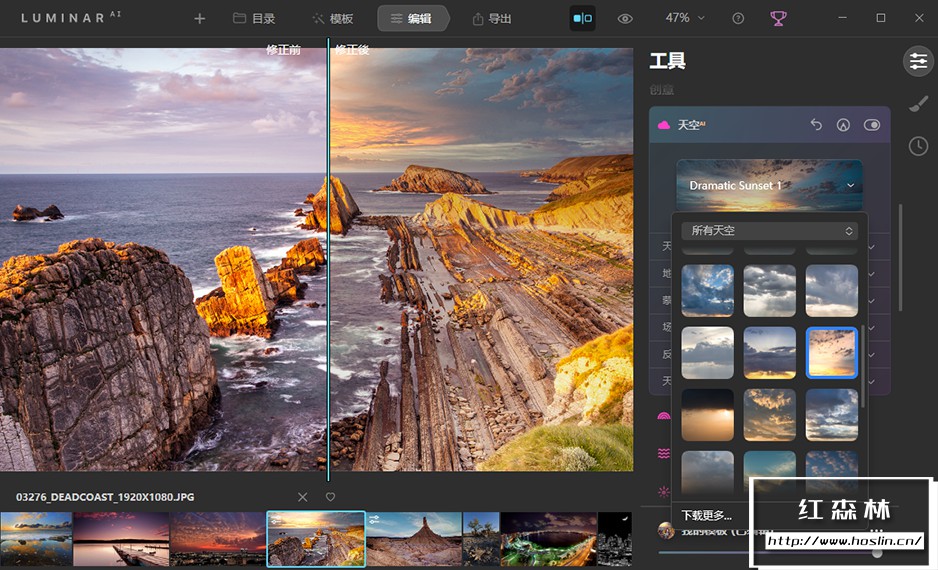Expand the second Sky AI settings row chevron
The width and height of the screenshot is (938, 570).
pyautogui.click(x=872, y=274)
